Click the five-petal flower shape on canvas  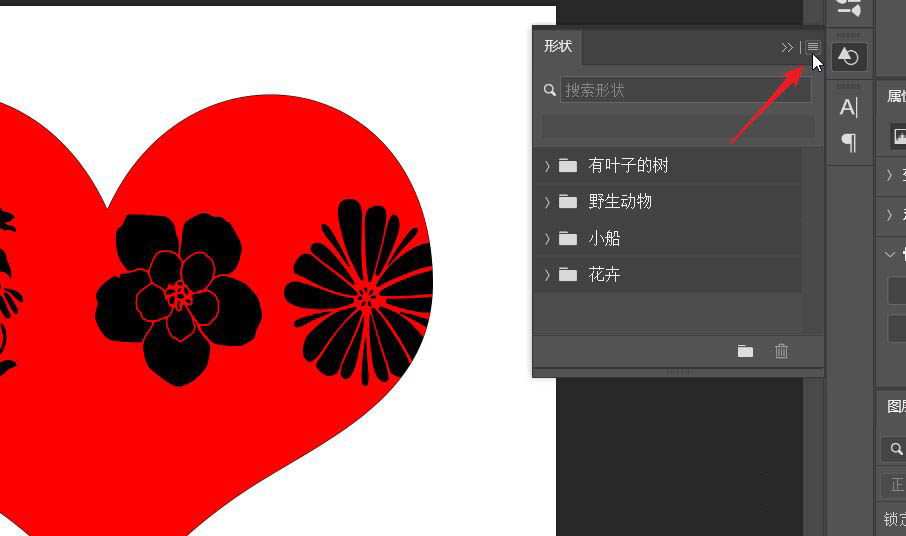(178, 298)
